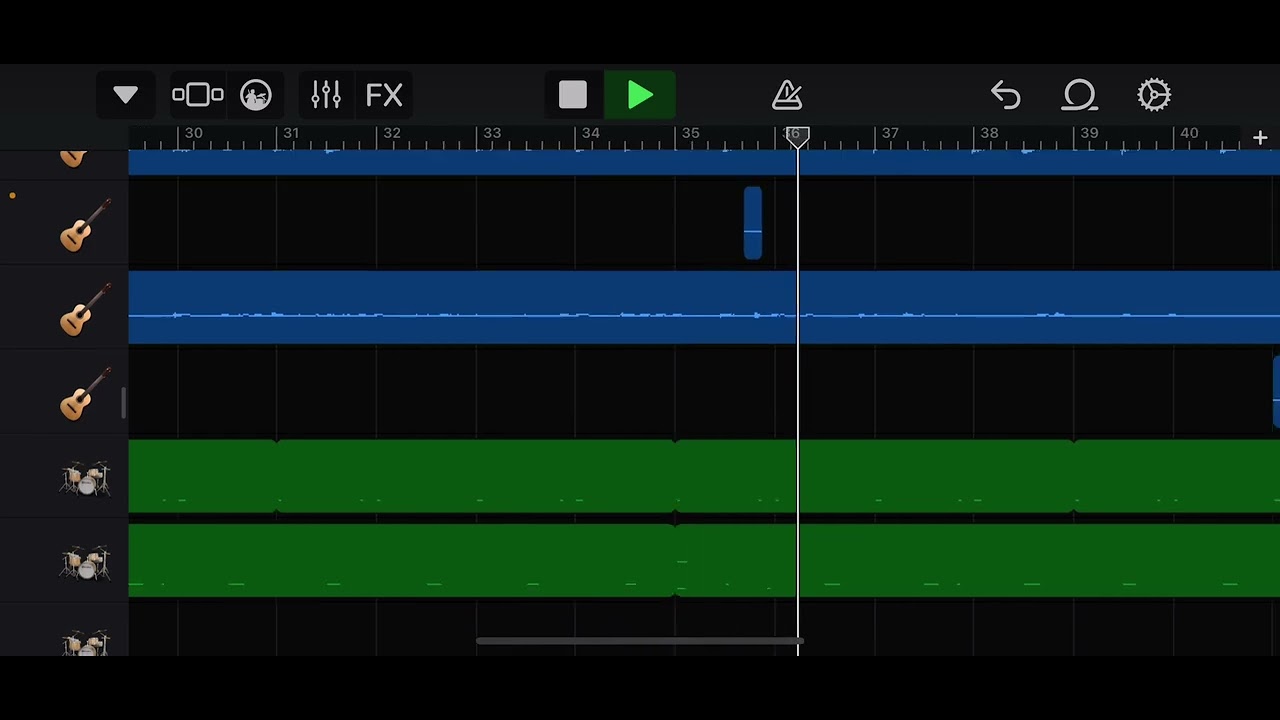Image resolution: width=1280 pixels, height=720 pixels.
Task: Click bar 30 on the ruler
Action: click(x=193, y=133)
